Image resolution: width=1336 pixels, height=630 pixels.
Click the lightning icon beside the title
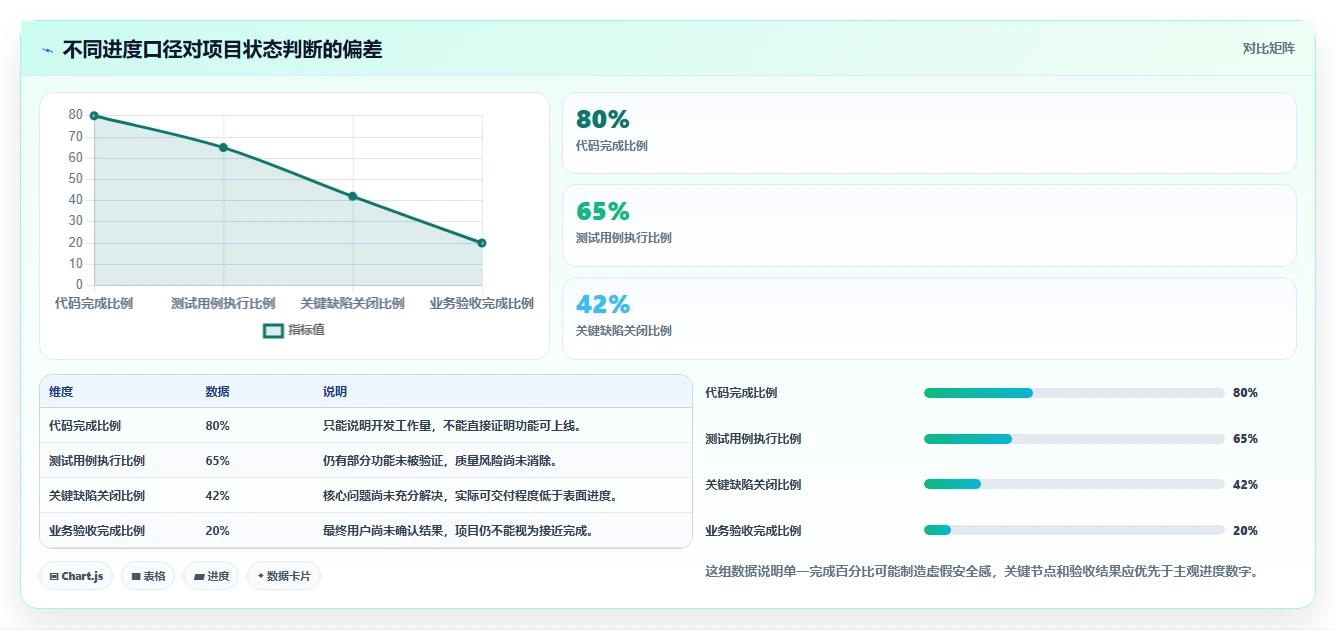[x=48, y=50]
